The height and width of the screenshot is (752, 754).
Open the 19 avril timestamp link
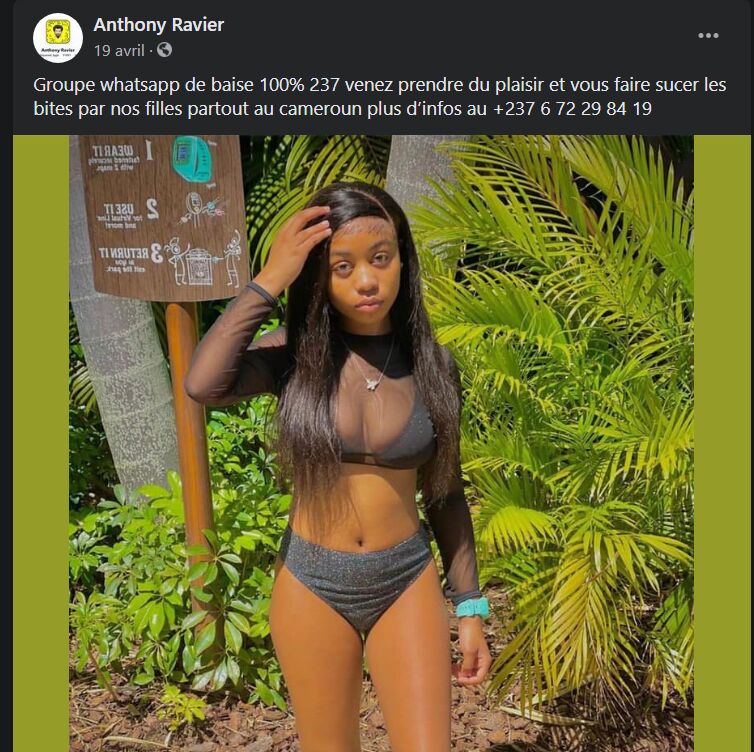119,50
